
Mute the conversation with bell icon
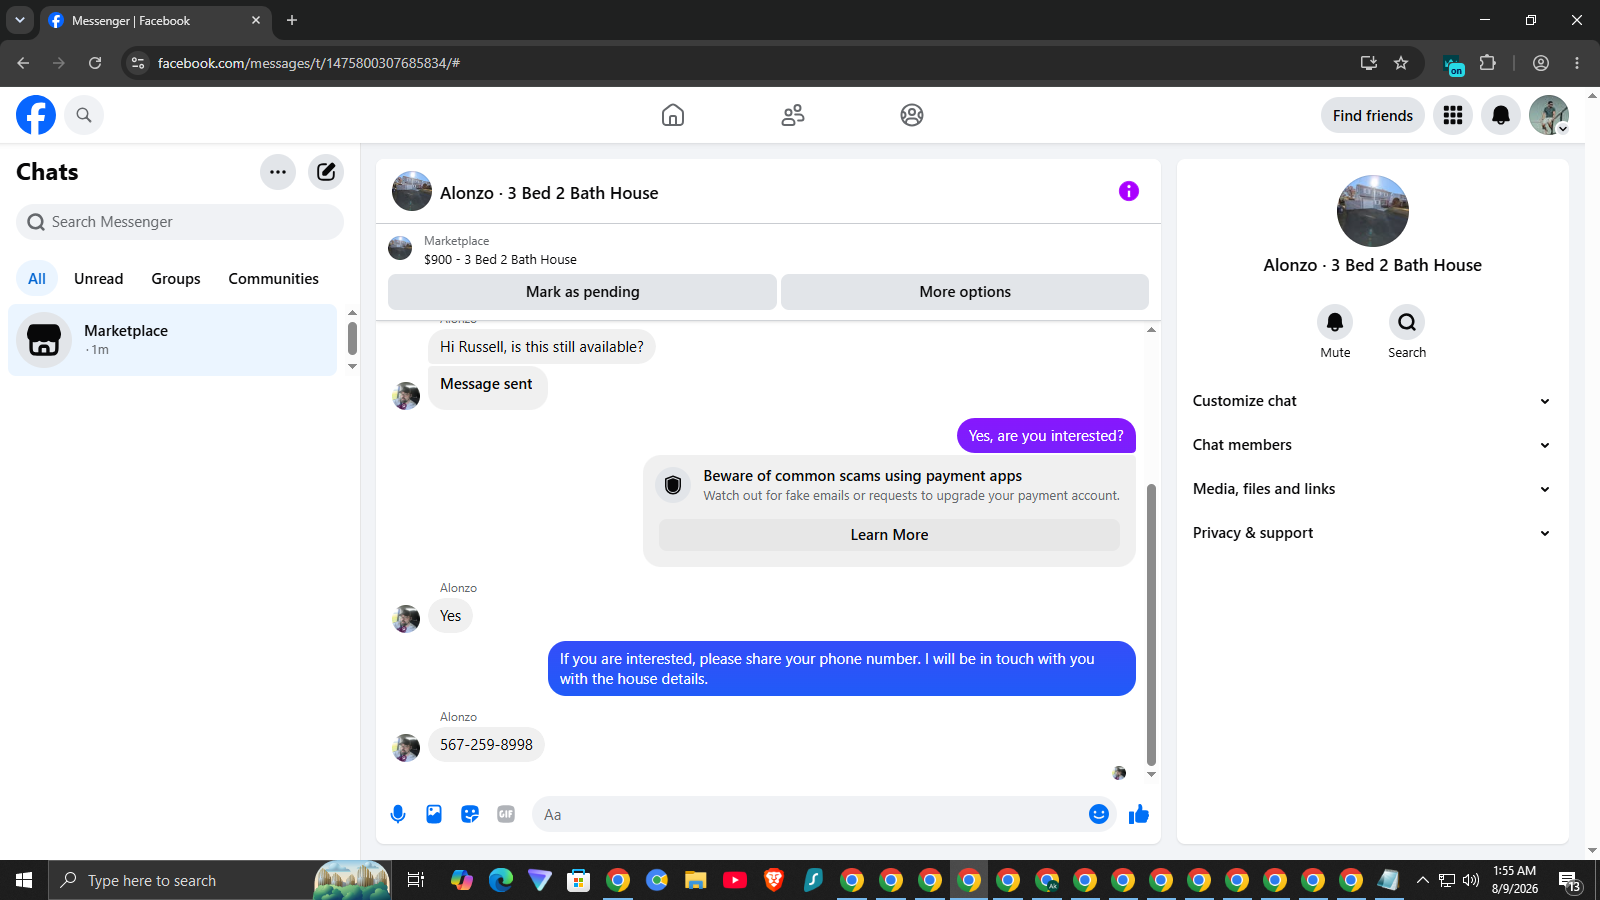point(1335,322)
